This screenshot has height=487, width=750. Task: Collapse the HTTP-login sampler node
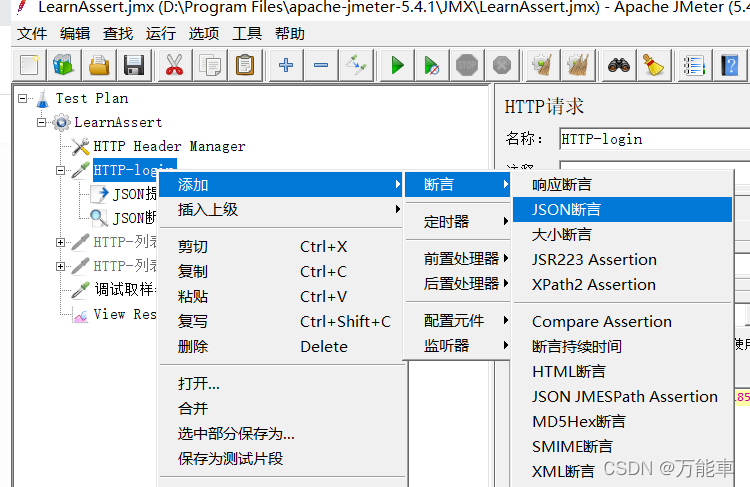click(60, 170)
